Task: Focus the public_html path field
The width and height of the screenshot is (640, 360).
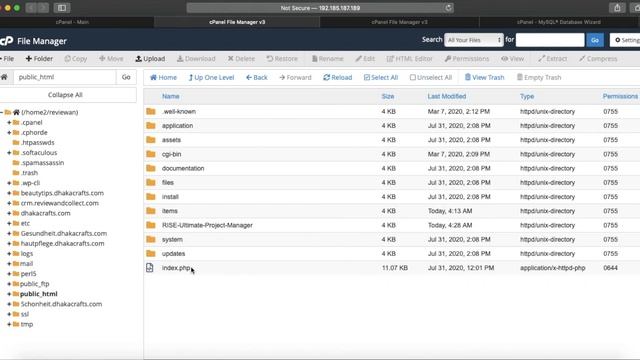Action: (x=65, y=77)
